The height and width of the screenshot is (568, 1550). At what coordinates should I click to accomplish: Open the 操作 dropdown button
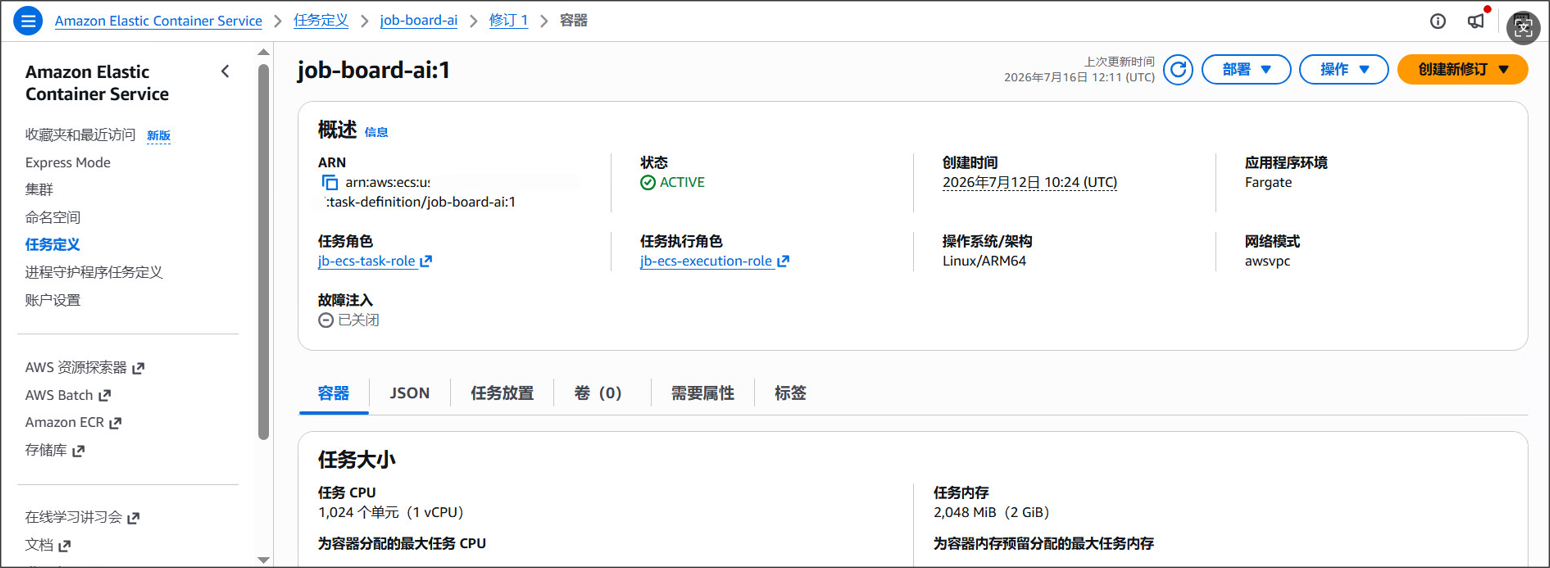pos(1344,69)
